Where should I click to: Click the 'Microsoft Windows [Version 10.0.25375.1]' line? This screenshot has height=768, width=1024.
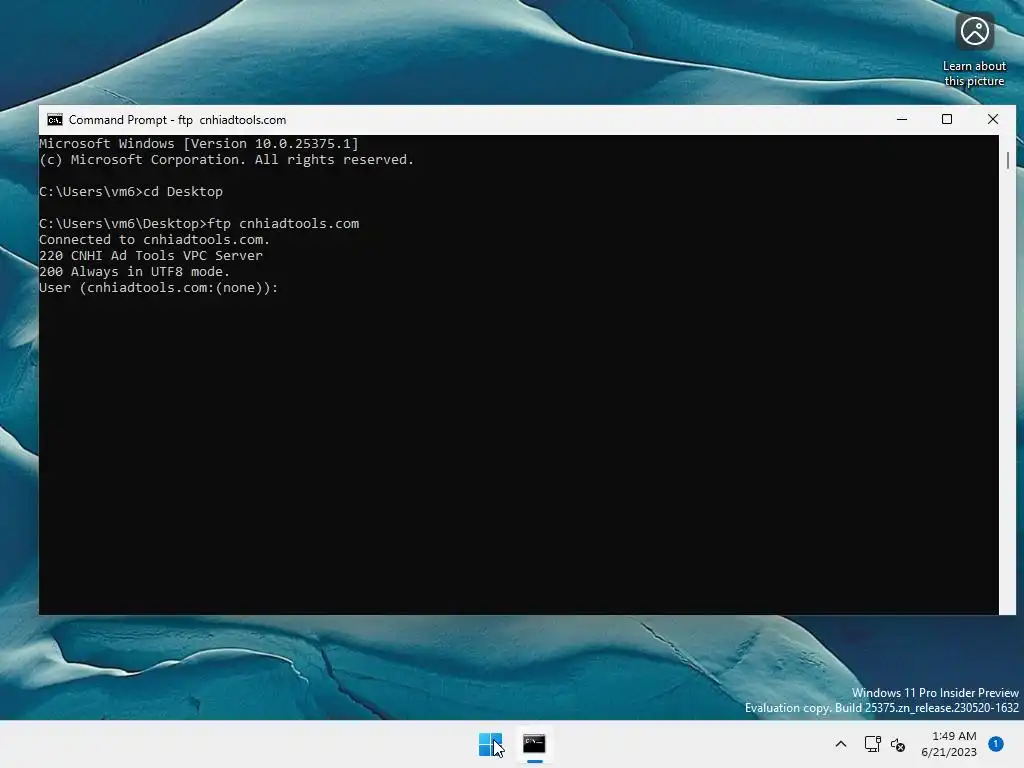coord(199,144)
